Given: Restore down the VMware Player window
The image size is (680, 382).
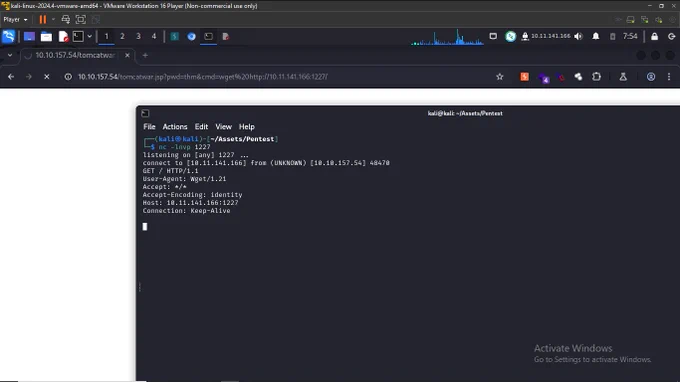Looking at the screenshot, I should 661,6.
